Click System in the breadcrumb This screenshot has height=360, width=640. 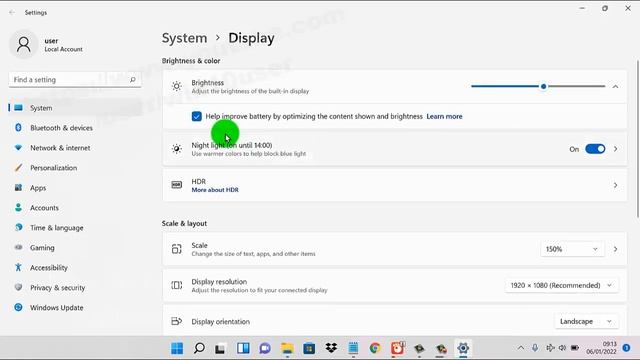184,38
